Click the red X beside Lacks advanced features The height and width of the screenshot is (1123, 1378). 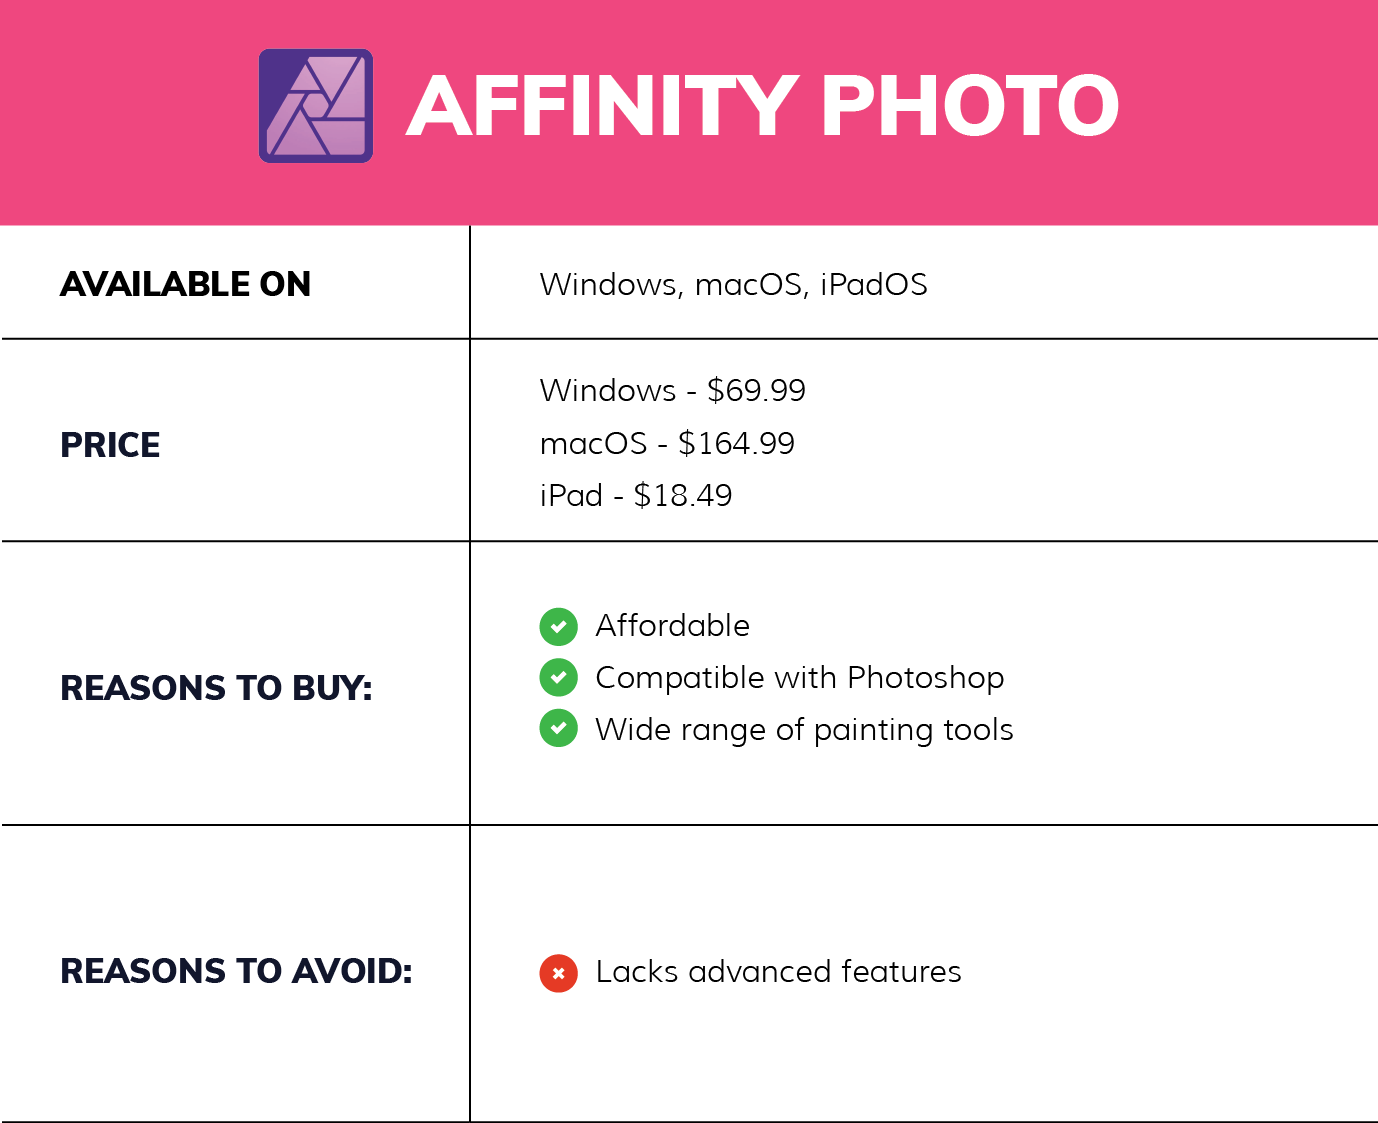click(558, 973)
